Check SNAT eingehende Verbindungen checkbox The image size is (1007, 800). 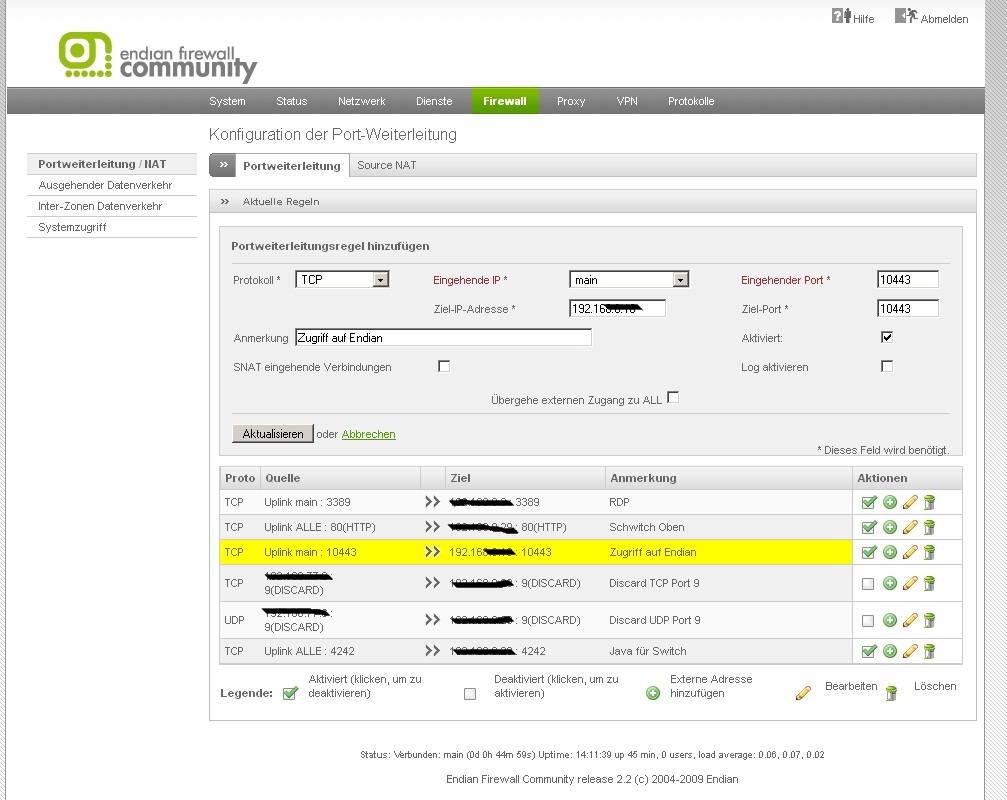(x=444, y=366)
